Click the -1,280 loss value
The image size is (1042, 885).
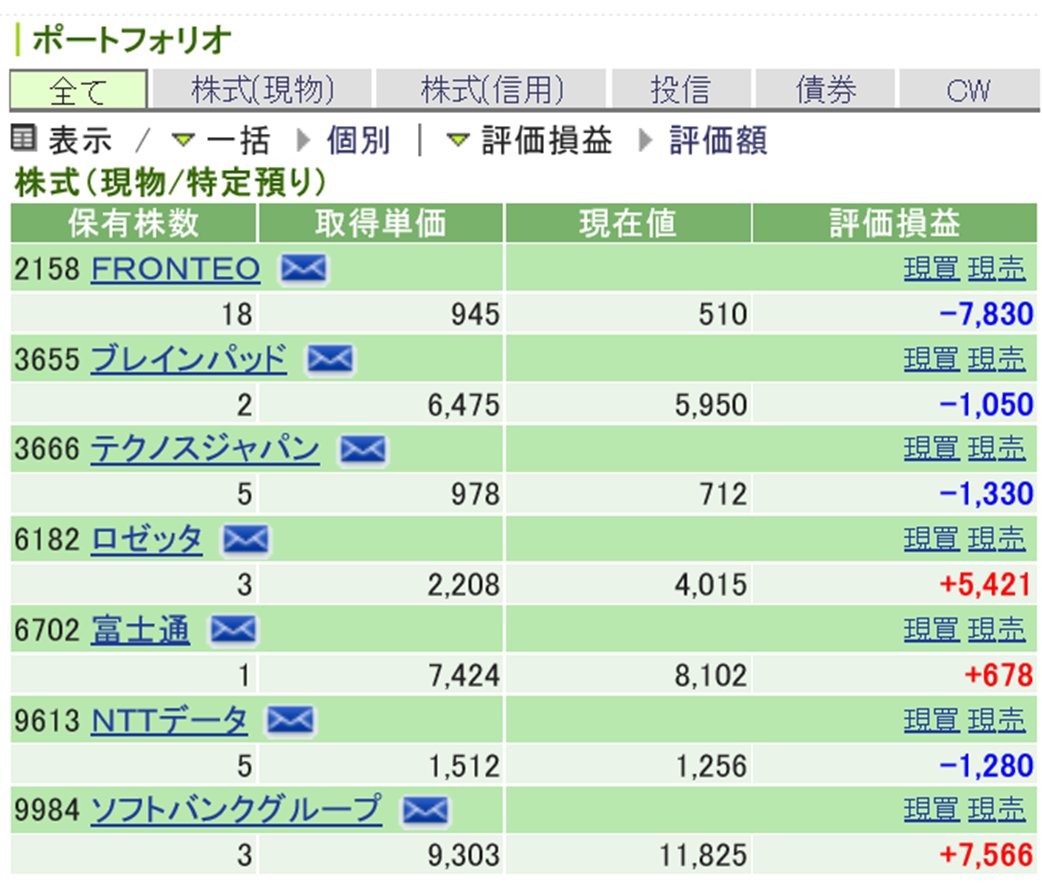[986, 765]
